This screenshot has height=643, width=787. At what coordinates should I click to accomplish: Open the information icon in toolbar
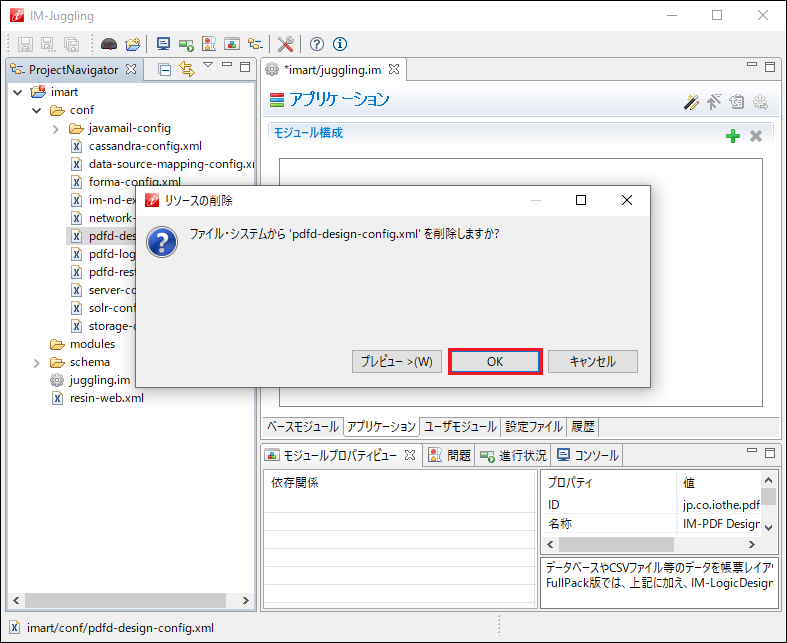tap(340, 44)
